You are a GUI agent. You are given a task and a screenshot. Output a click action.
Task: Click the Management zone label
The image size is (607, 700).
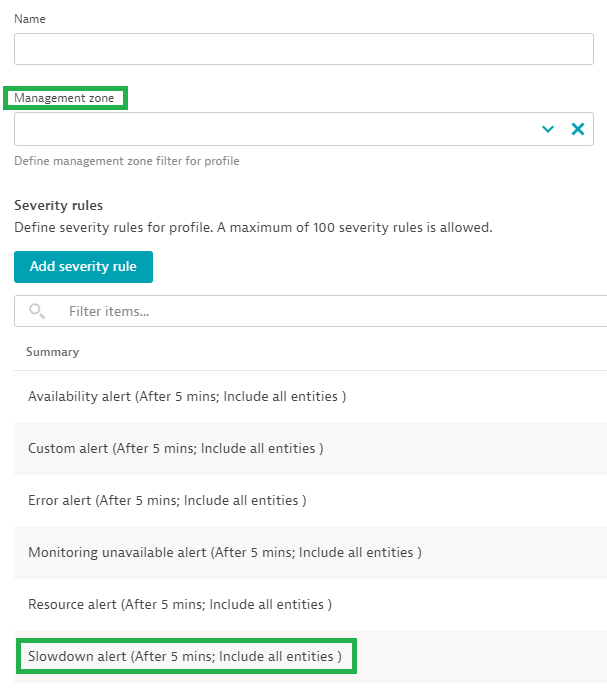[x=64, y=98]
